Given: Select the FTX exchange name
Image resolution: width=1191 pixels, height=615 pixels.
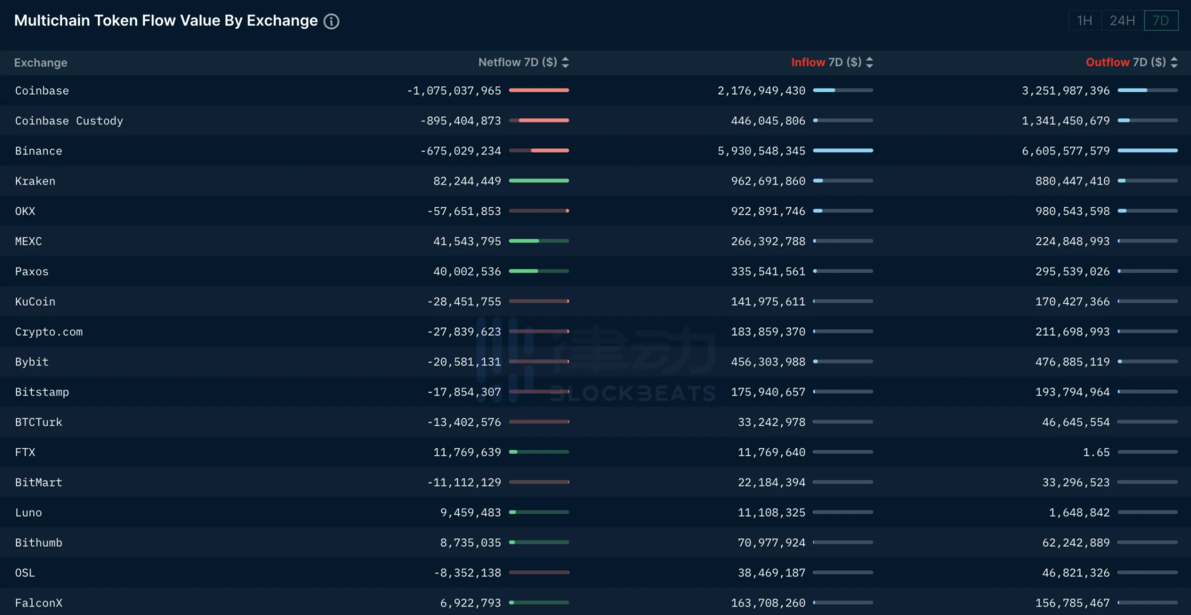Looking at the screenshot, I should (x=25, y=453).
